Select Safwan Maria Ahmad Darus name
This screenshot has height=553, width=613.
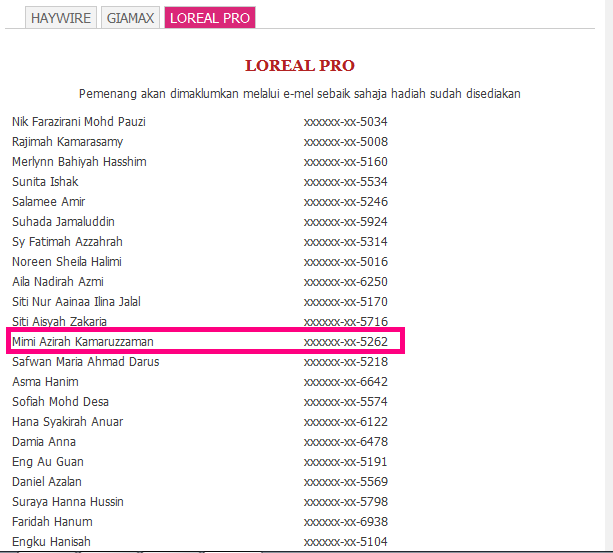[85, 362]
